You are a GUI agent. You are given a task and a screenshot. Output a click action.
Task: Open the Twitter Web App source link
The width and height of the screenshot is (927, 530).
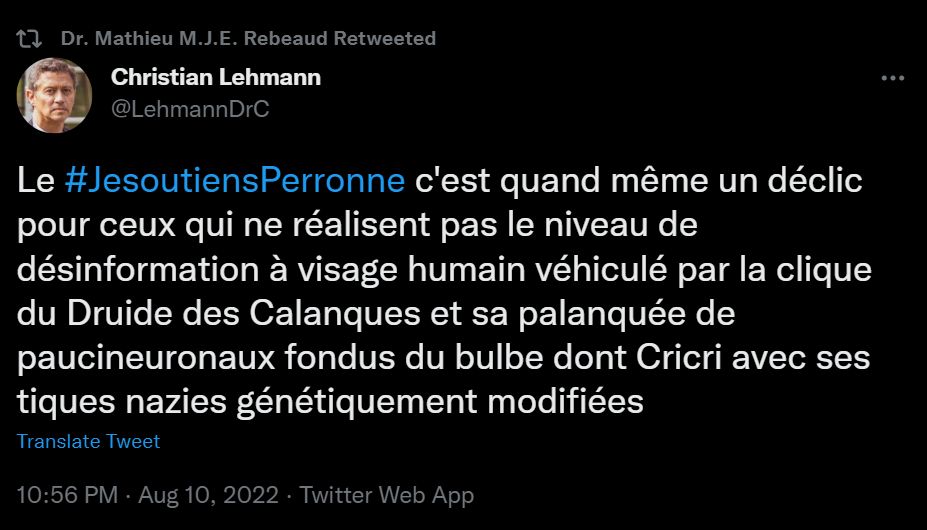point(387,495)
